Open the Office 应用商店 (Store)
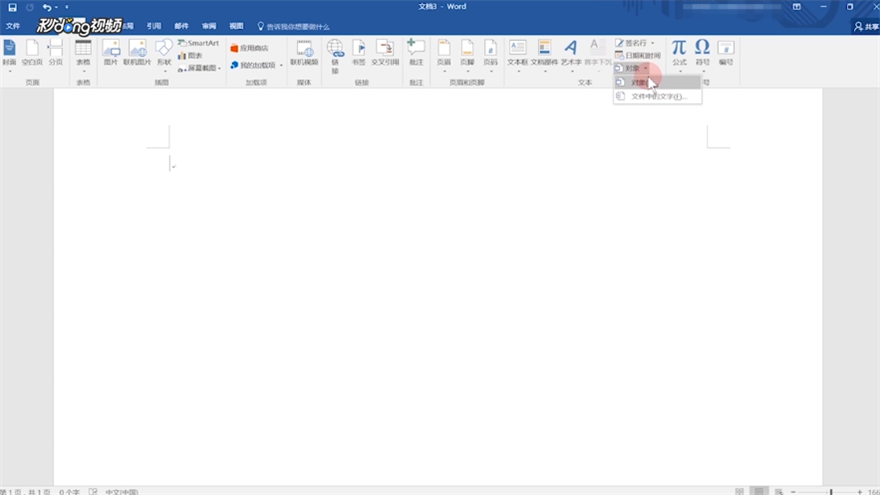Image resolution: width=880 pixels, height=495 pixels. (250, 48)
